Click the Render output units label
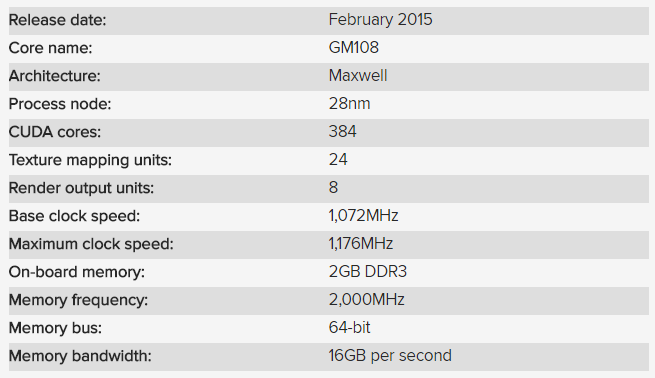Image resolution: width=655 pixels, height=378 pixels. [81, 188]
